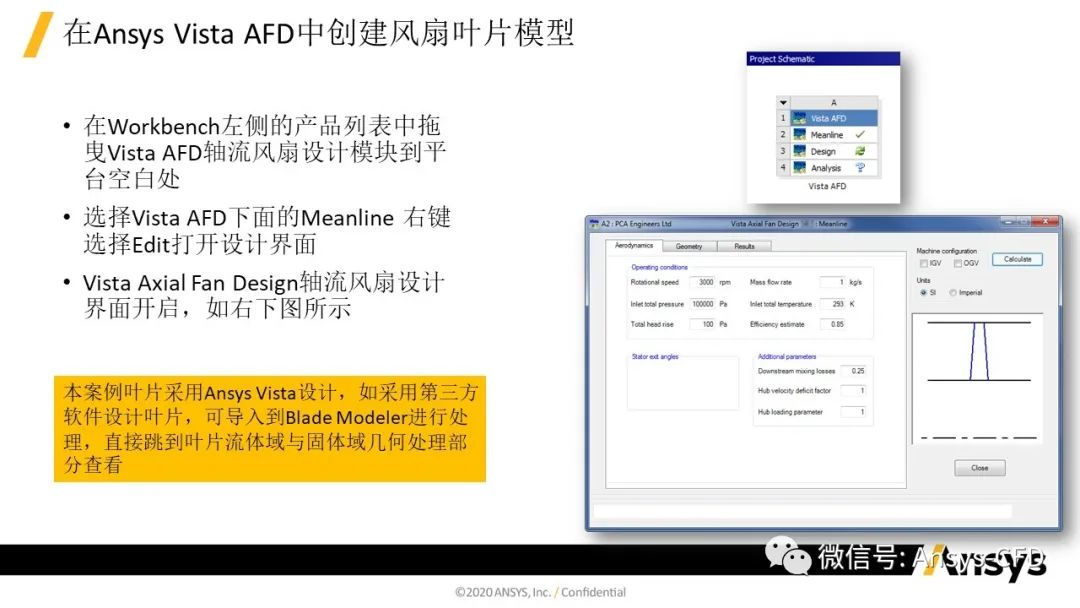Click the yellow note box about Blade Modeler
Viewport: 1080px width, 608px height.
coord(270,428)
